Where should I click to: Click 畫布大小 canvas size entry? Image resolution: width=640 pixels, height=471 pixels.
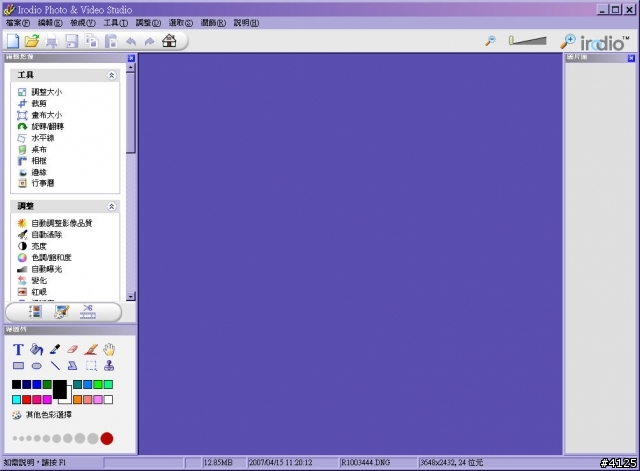click(40, 115)
